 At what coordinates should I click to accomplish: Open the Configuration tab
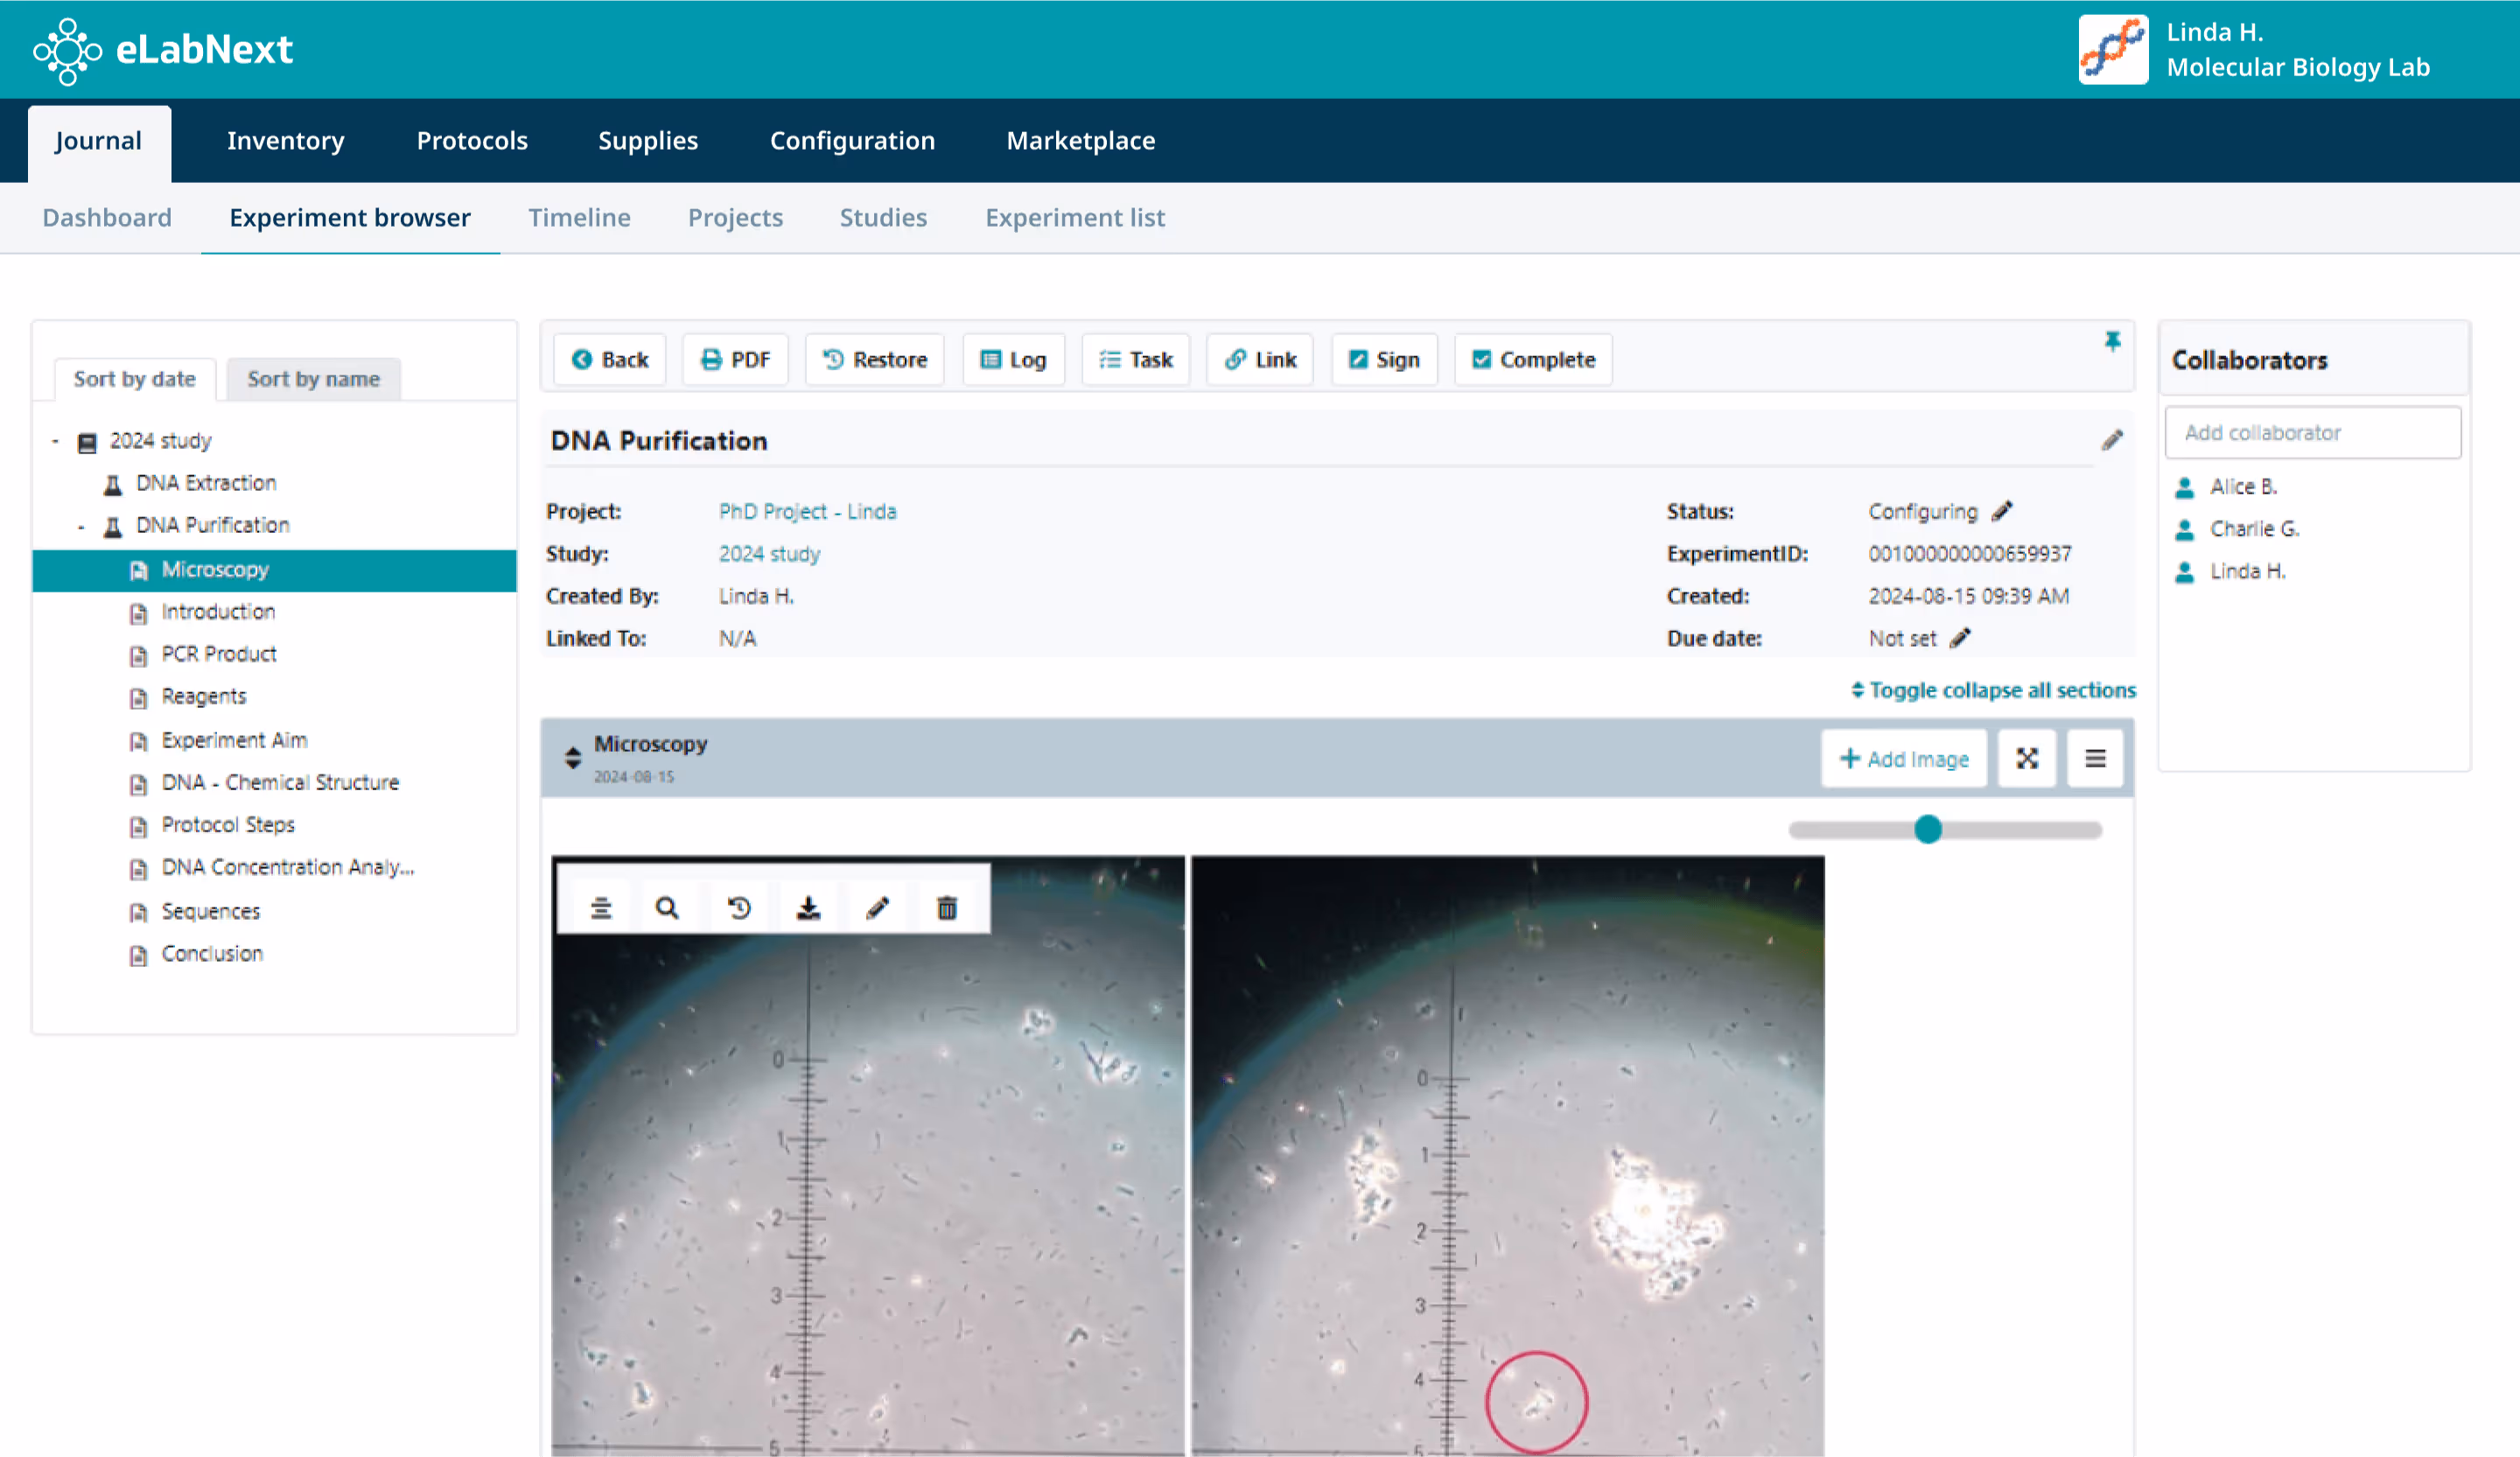pyautogui.click(x=852, y=140)
